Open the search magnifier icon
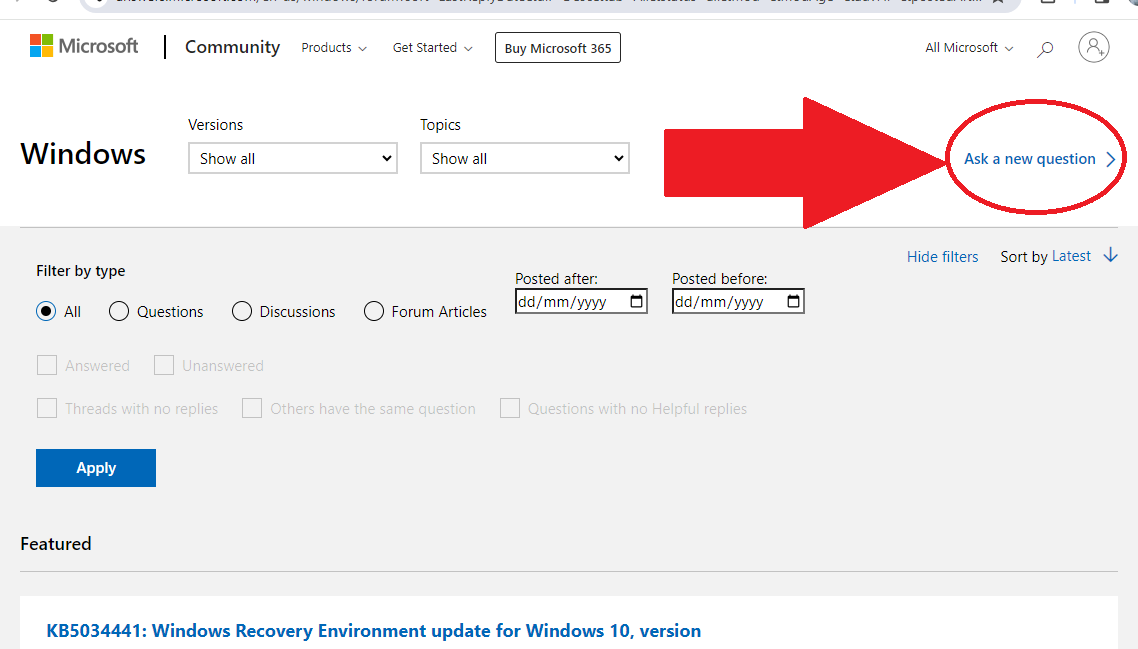The image size is (1138, 649). [1045, 49]
